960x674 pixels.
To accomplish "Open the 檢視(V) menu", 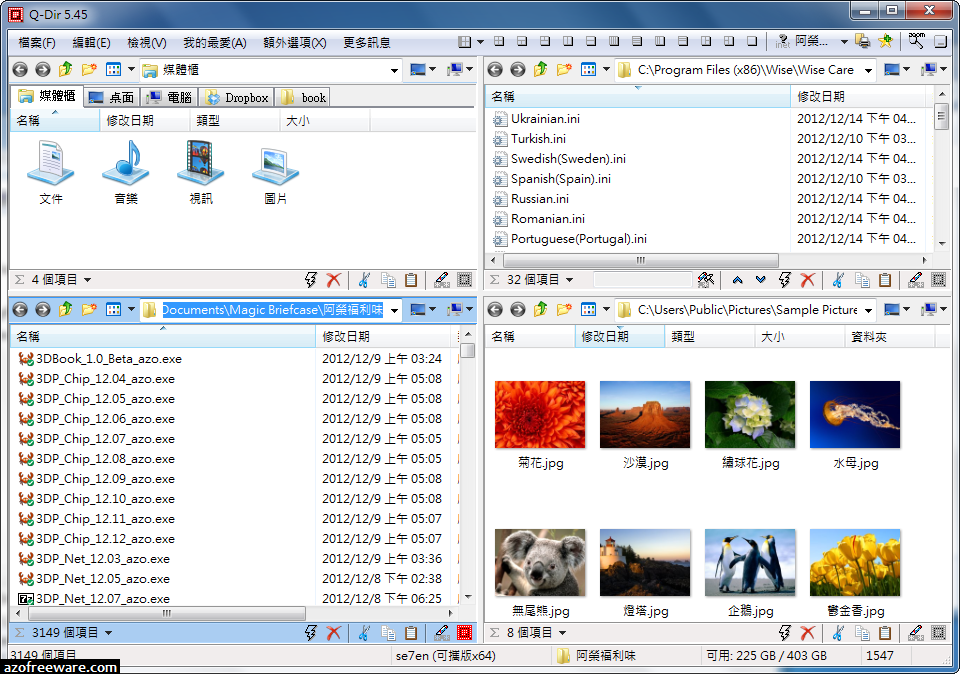I will click(147, 42).
